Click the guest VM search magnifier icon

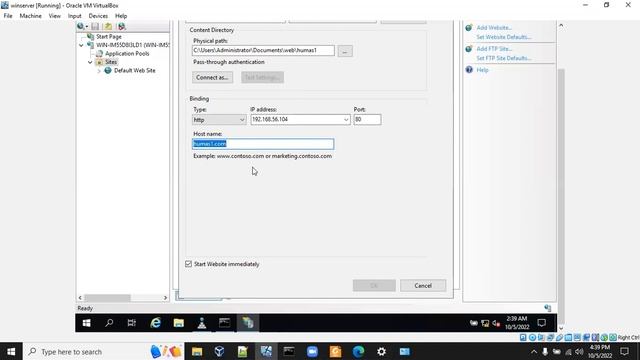pyautogui.click(x=109, y=323)
